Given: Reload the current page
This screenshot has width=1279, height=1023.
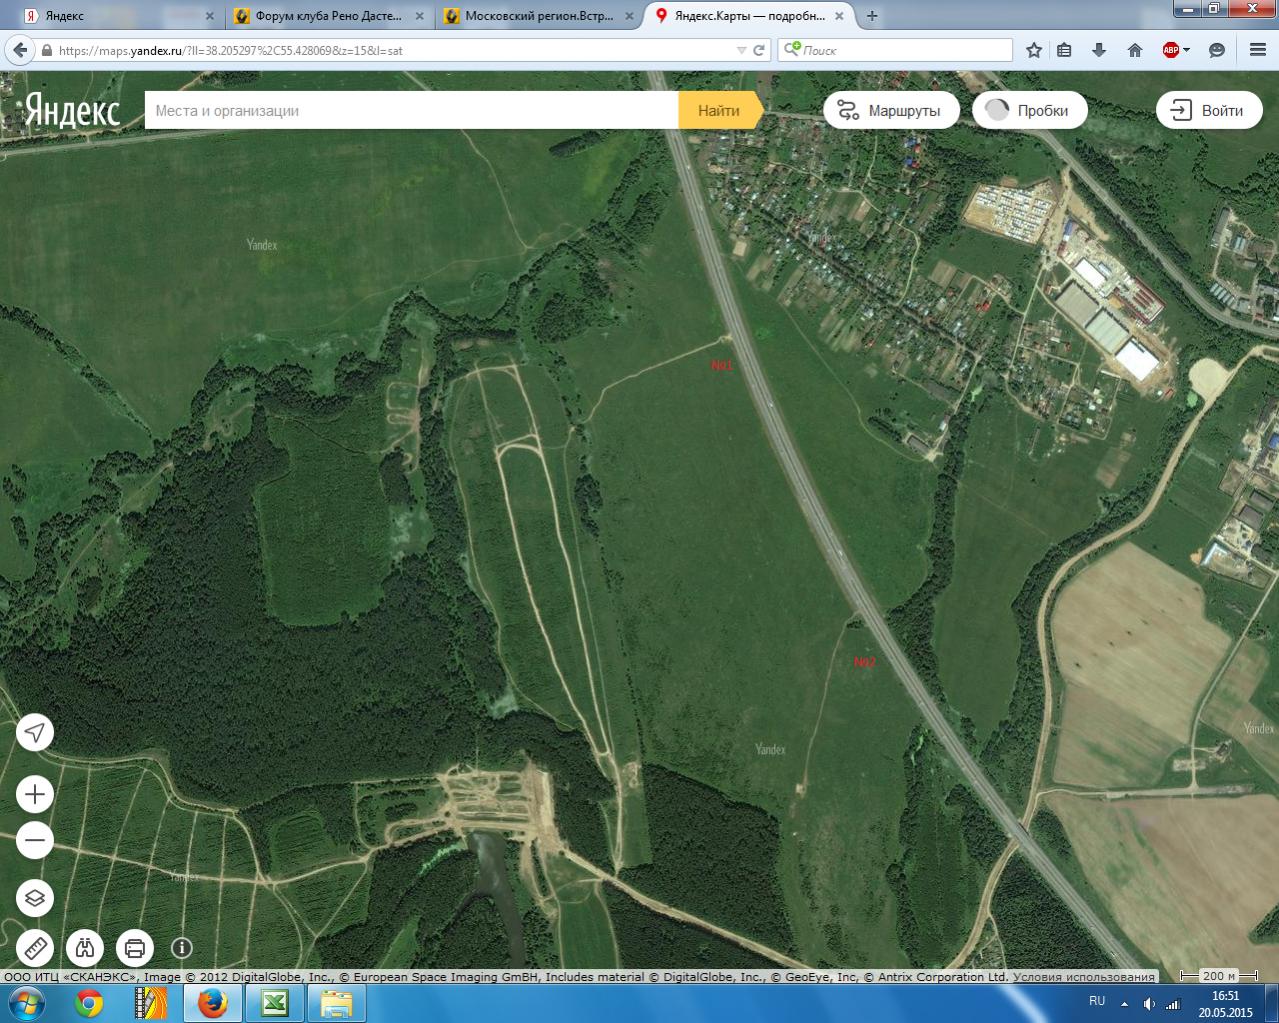Looking at the screenshot, I should [x=759, y=50].
